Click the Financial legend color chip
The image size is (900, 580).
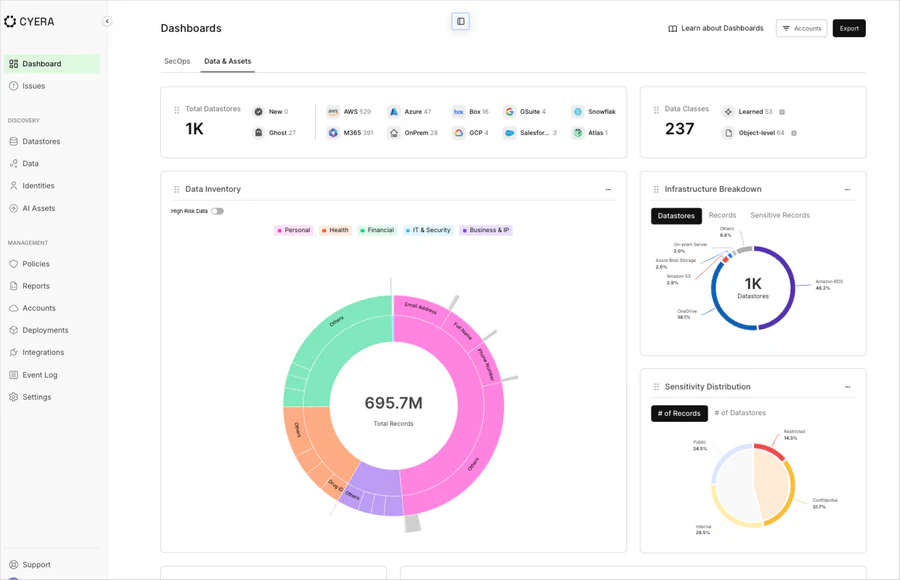click(361, 230)
